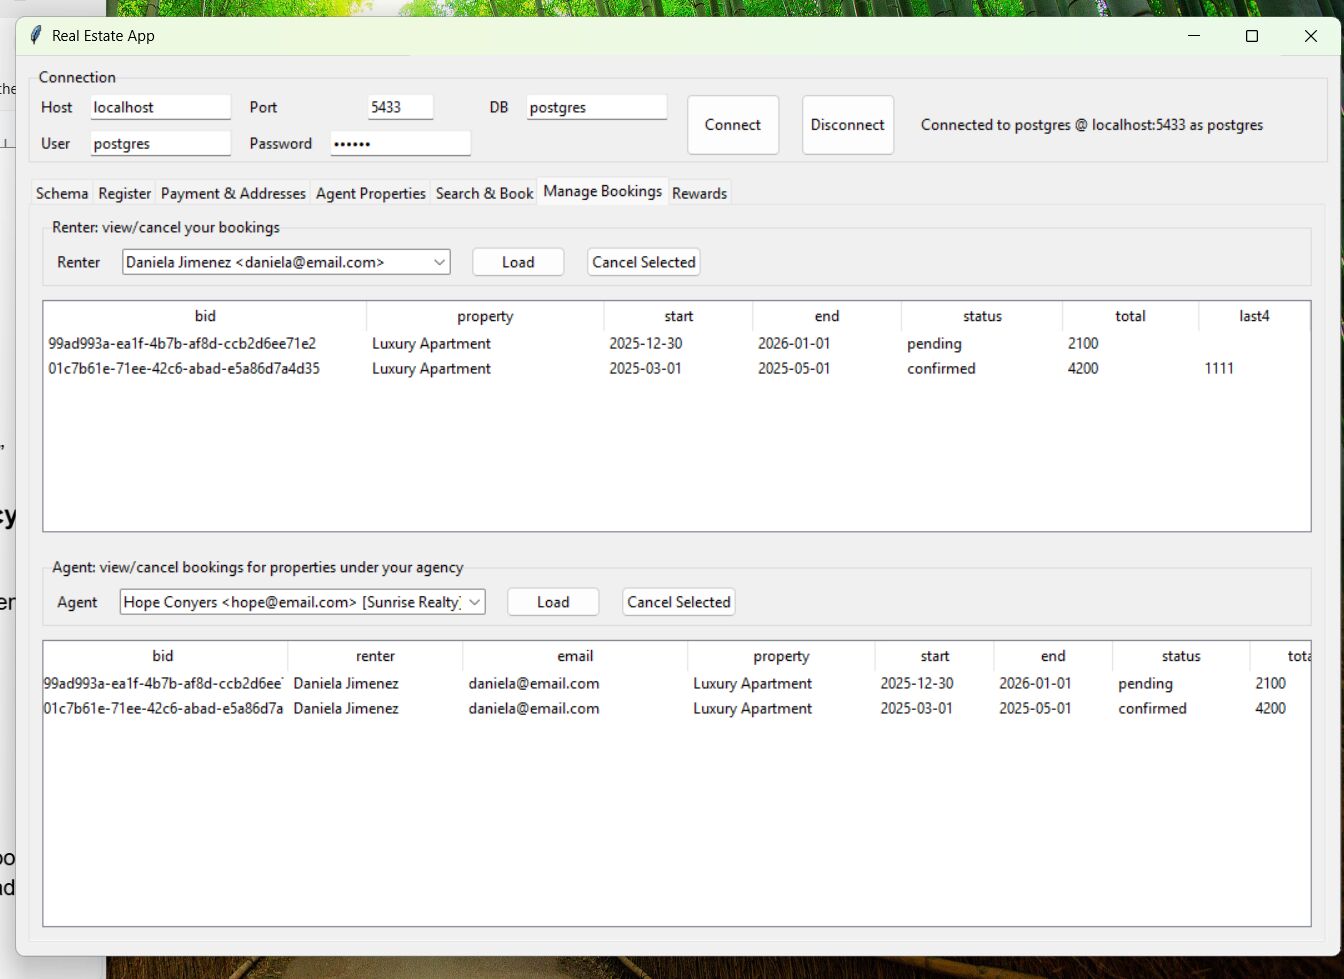The width and height of the screenshot is (1344, 979).
Task: Select pending booking row in agent table
Action: 676,683
